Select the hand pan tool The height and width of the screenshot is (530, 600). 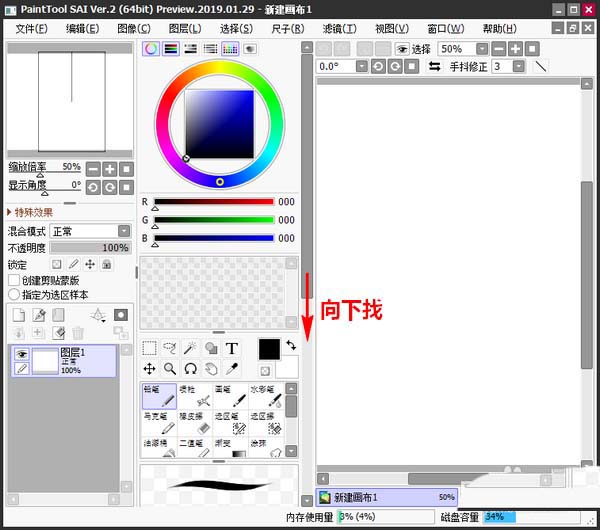click(211, 369)
